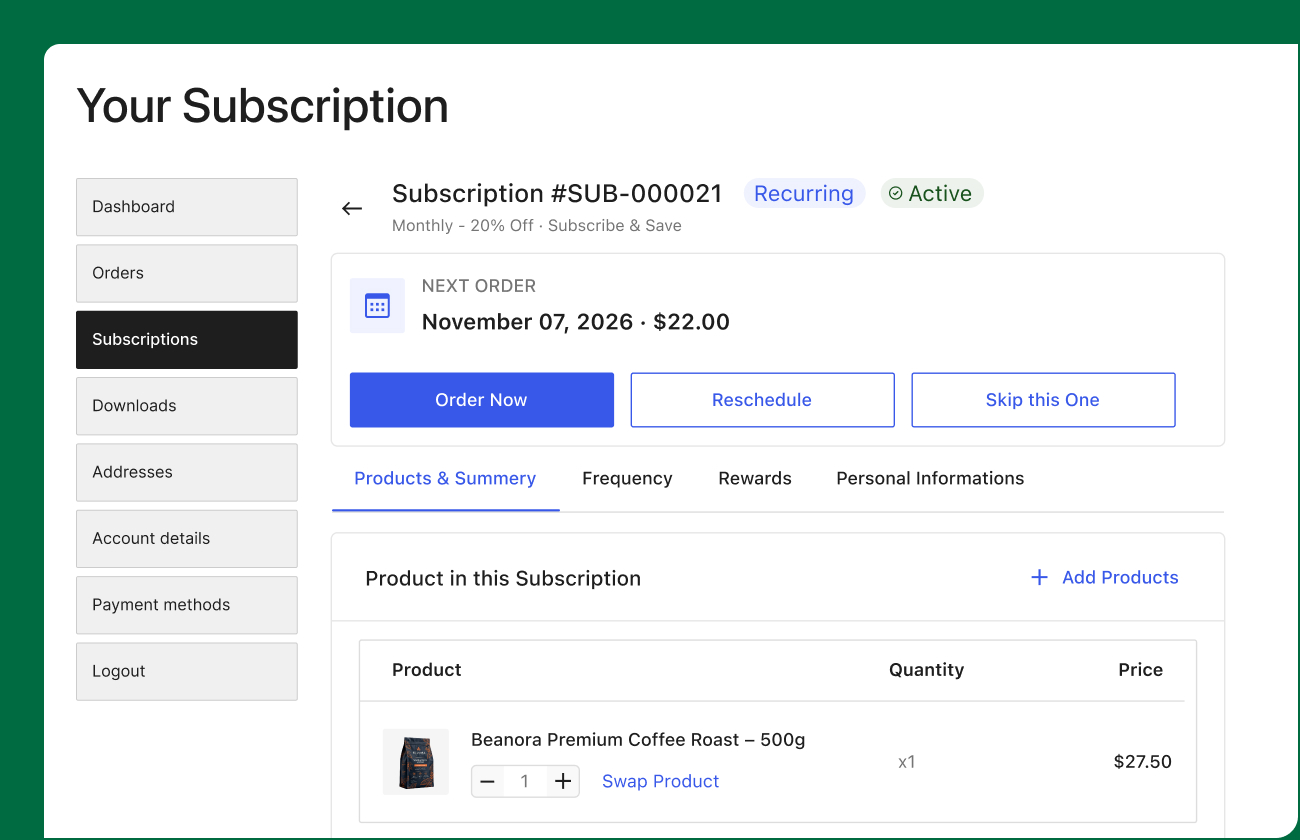The width and height of the screenshot is (1300, 840).
Task: Click the Skip this One button
Action: tap(1043, 400)
